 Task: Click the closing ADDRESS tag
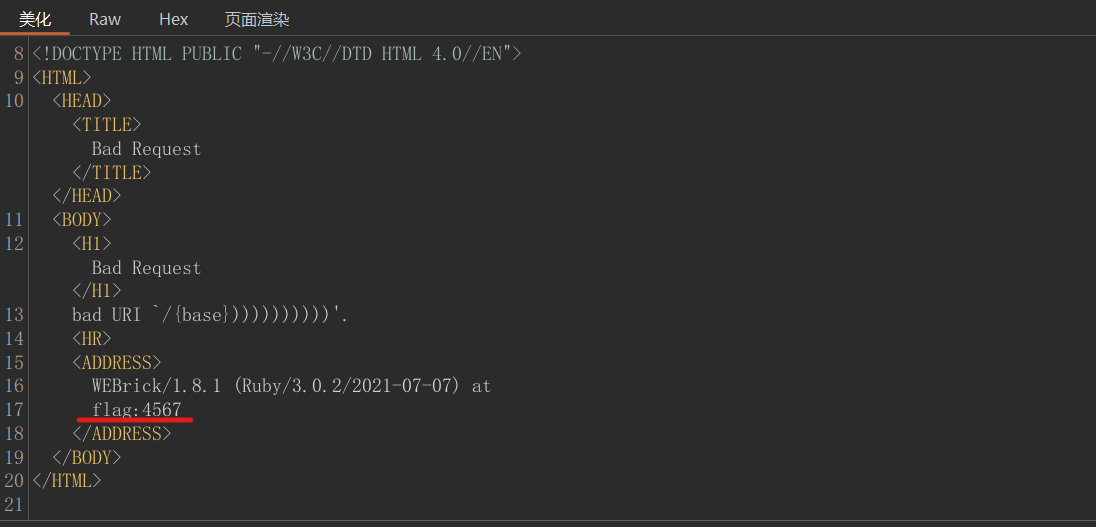pos(122,433)
